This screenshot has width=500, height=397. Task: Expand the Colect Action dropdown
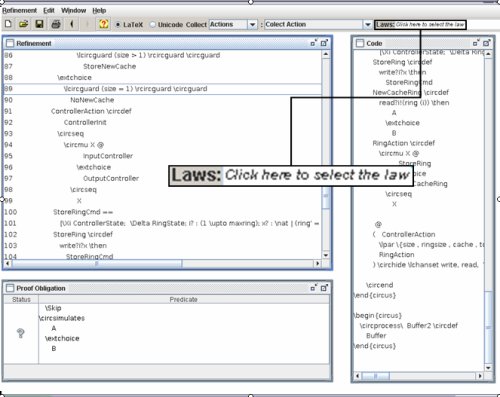point(367,25)
